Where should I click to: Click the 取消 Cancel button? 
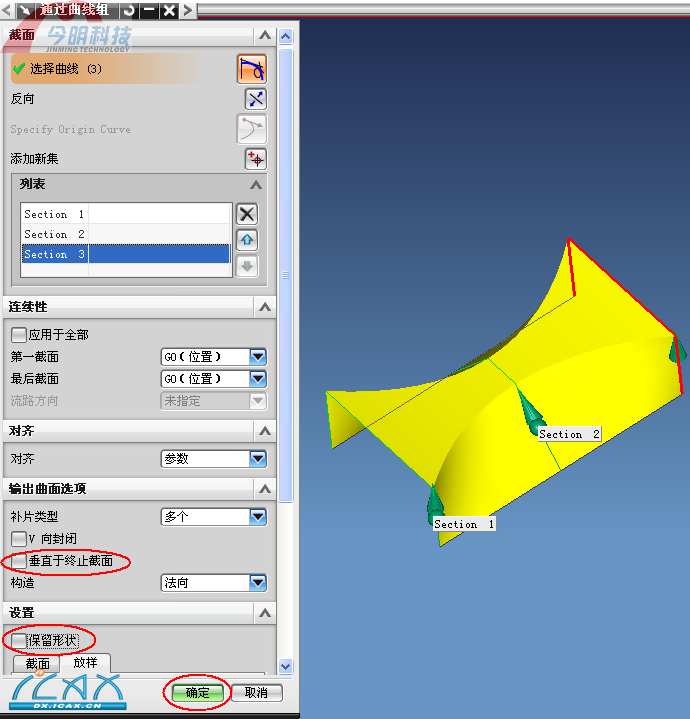pyautogui.click(x=256, y=693)
